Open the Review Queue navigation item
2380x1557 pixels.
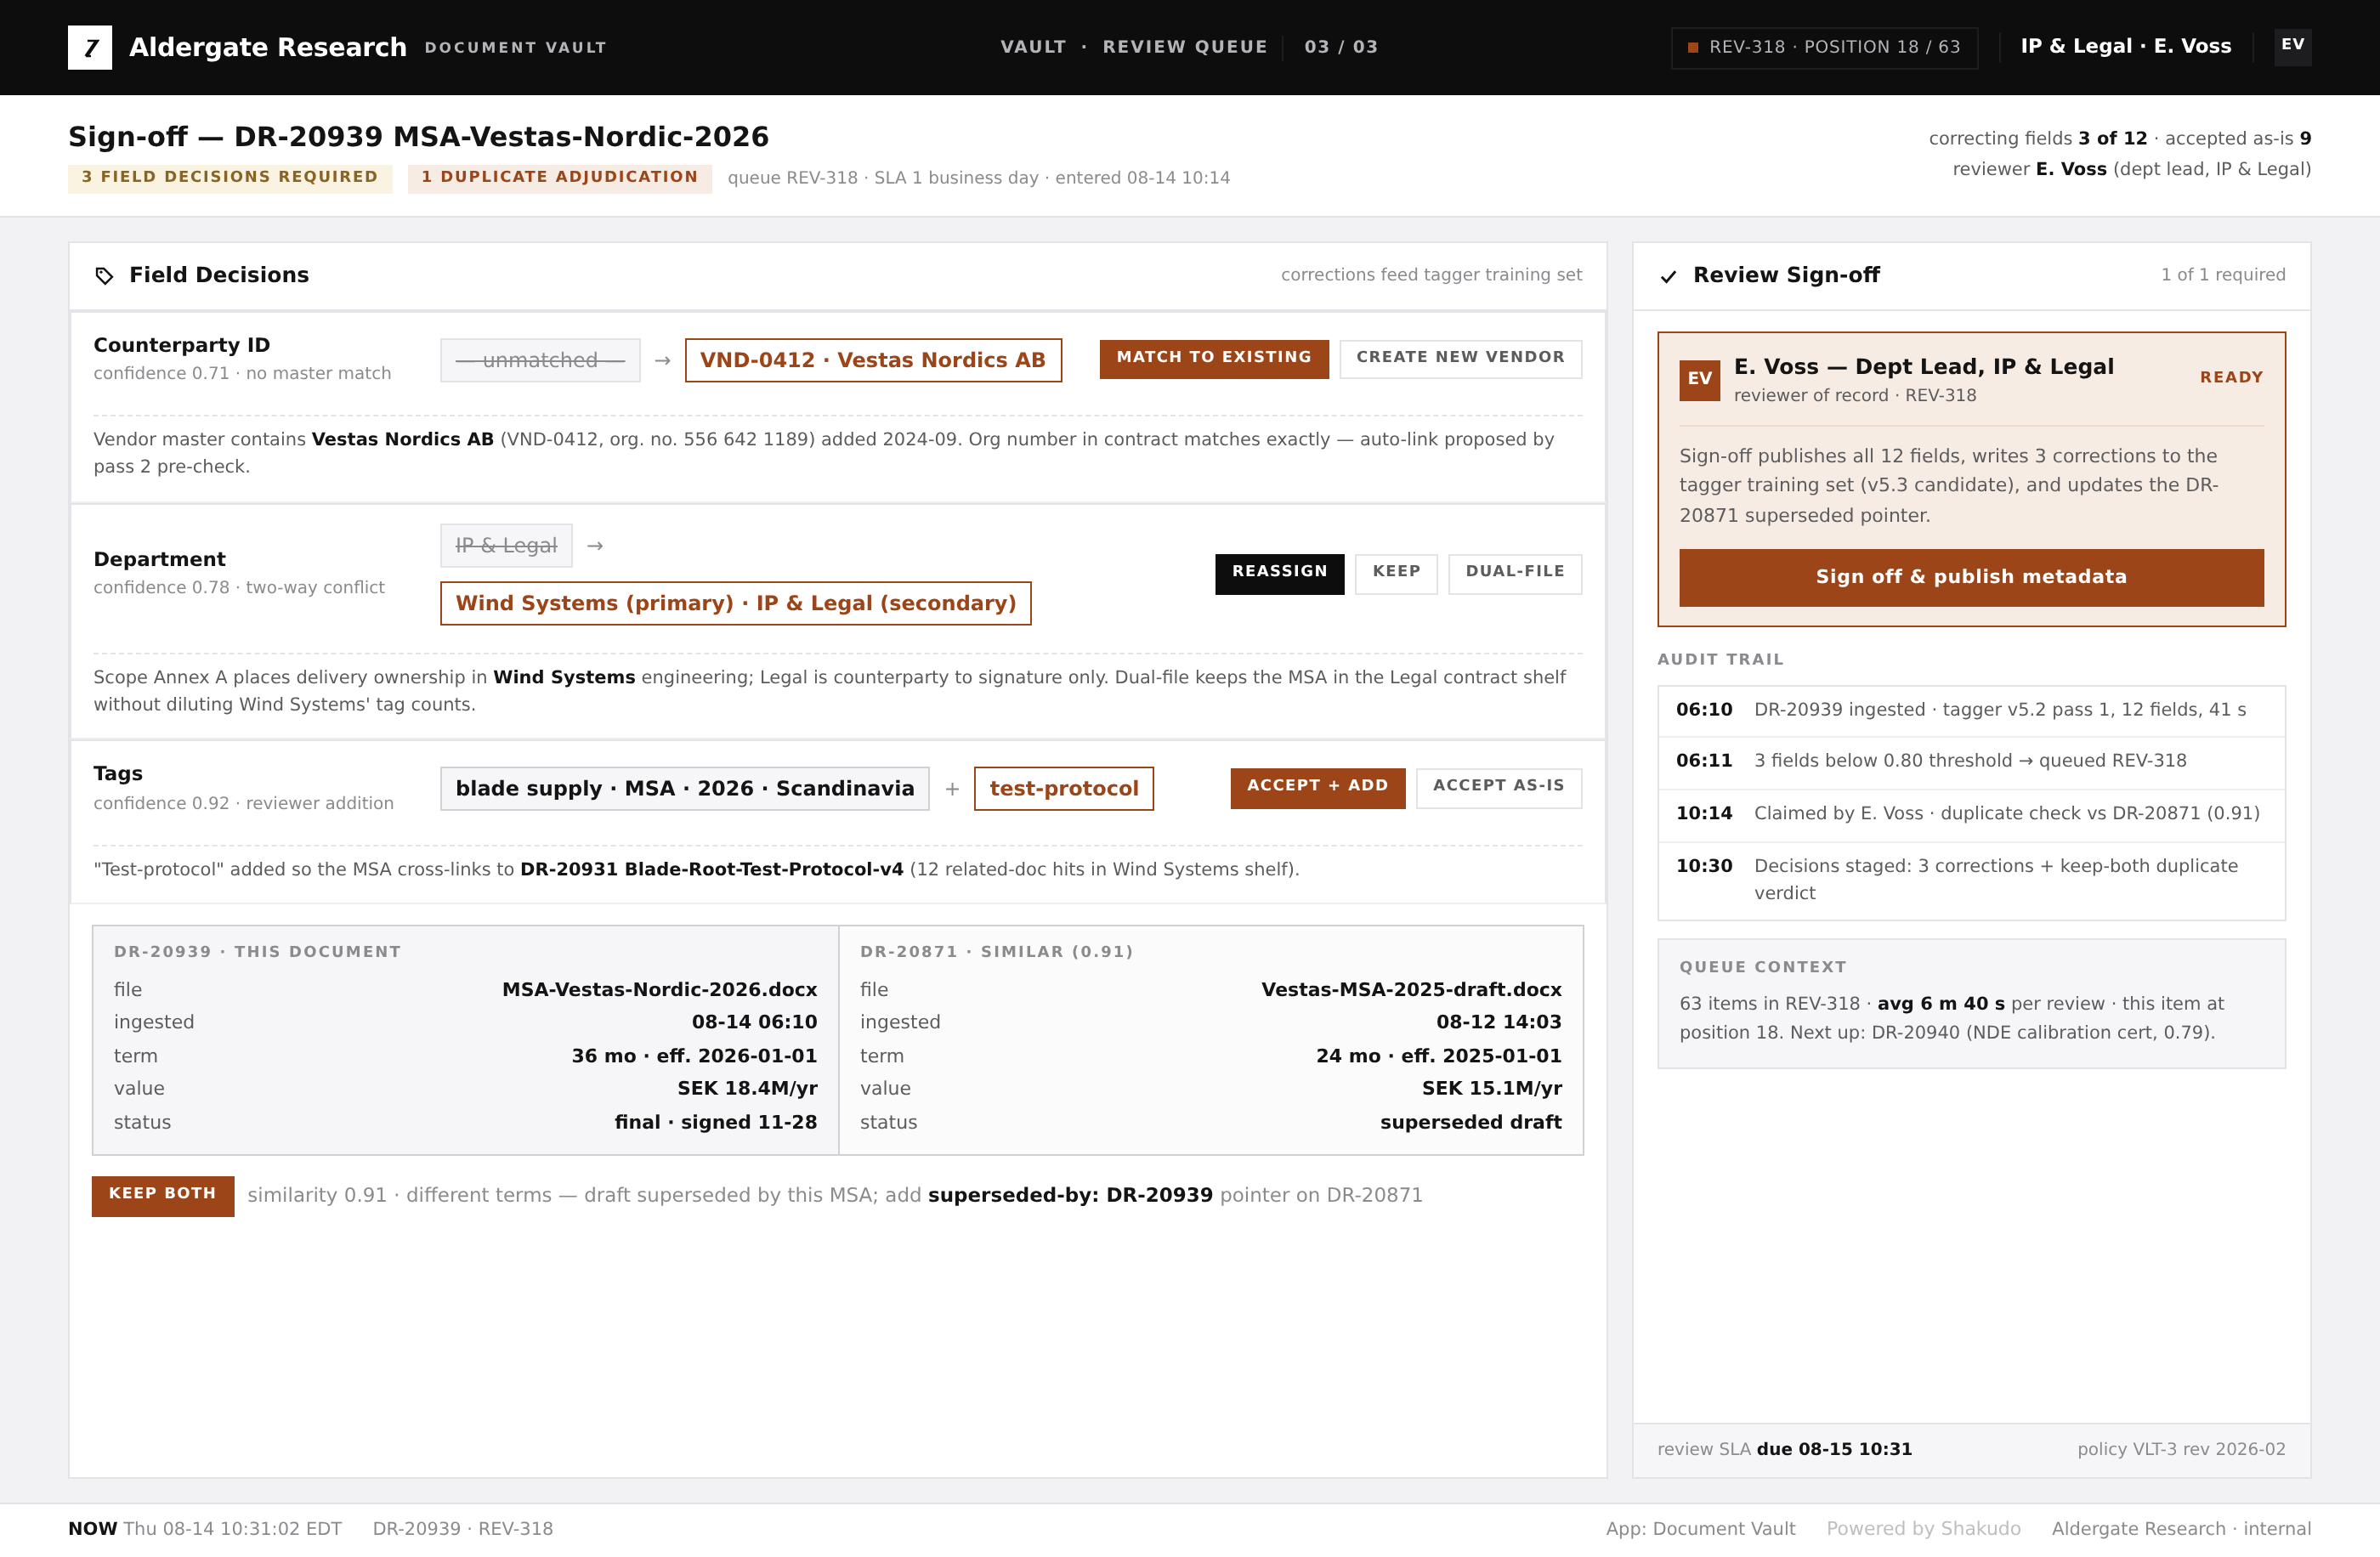click(x=1184, y=47)
